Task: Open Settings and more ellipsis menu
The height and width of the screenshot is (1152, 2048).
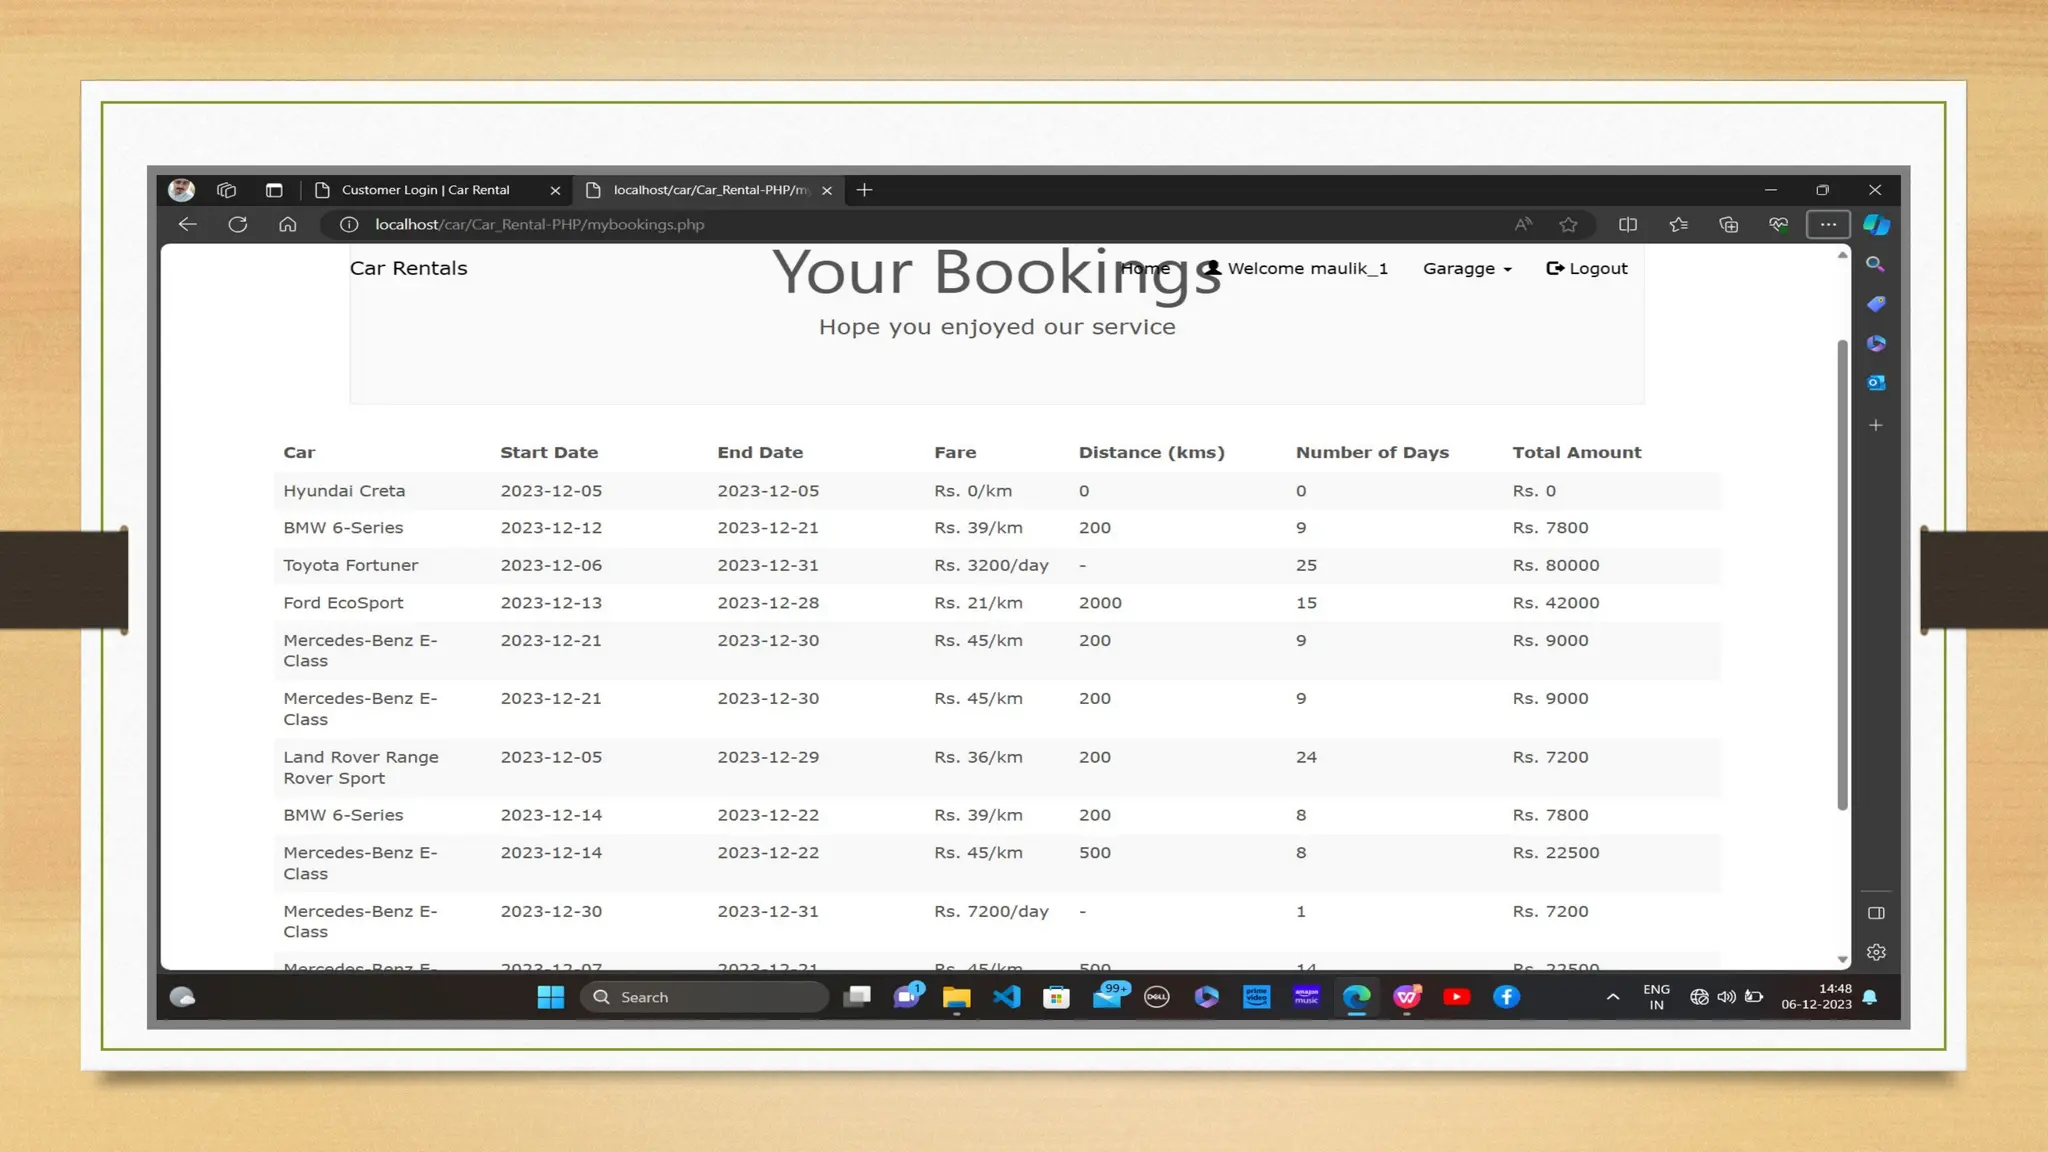Action: (x=1828, y=224)
